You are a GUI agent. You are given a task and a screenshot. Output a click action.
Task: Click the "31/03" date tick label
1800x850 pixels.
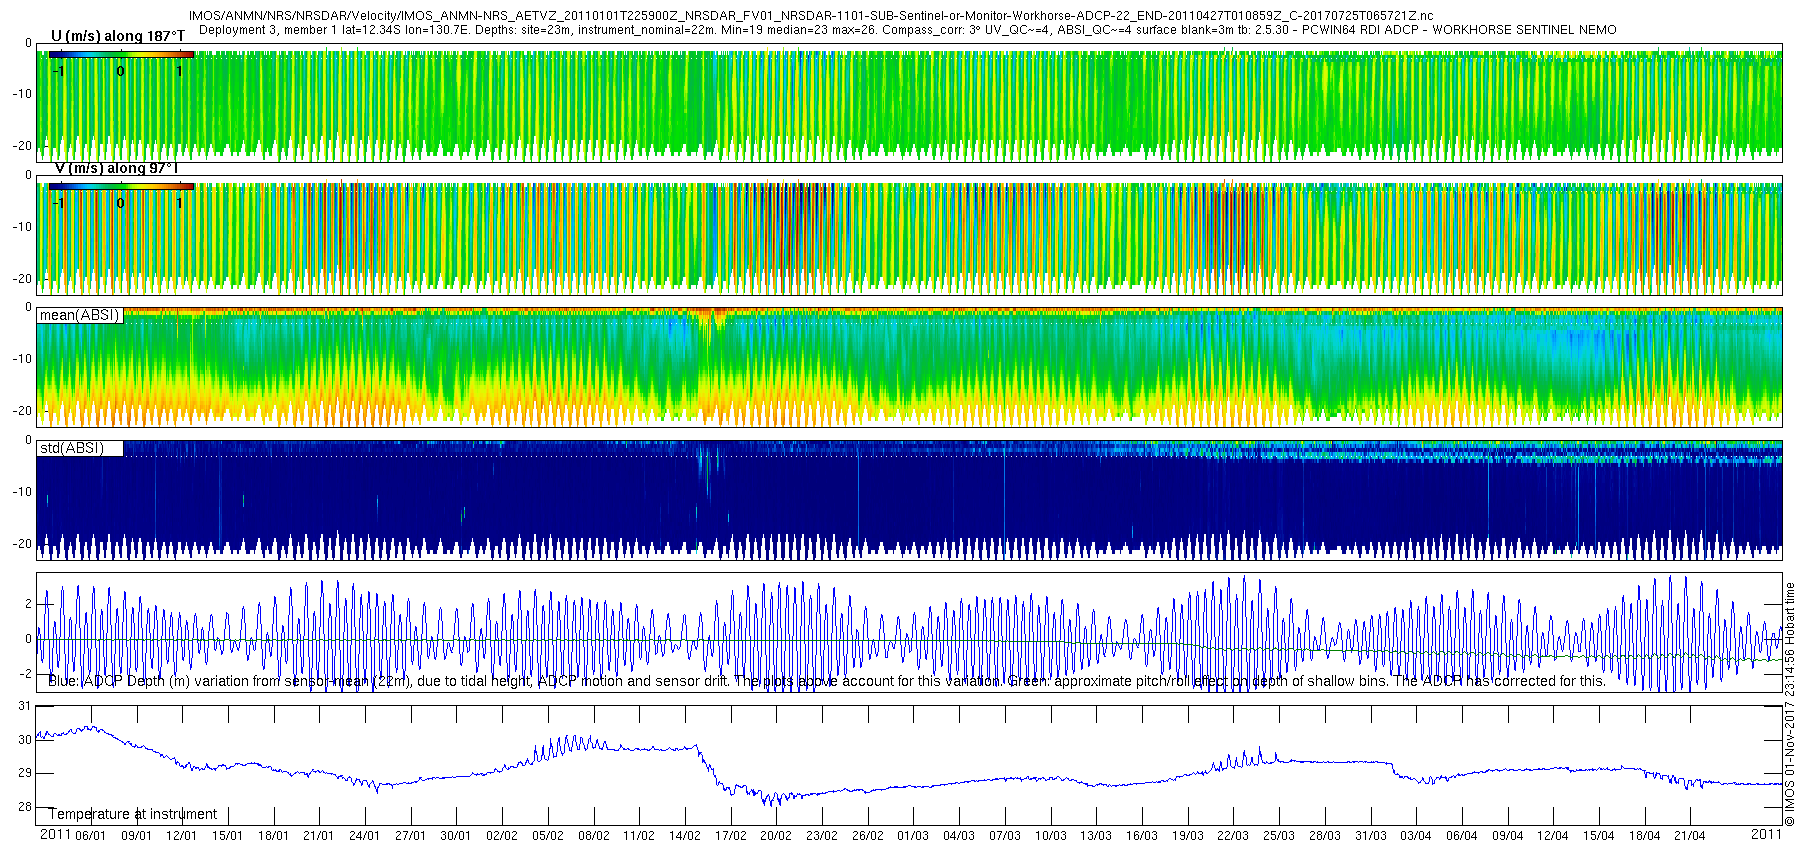click(x=1371, y=836)
